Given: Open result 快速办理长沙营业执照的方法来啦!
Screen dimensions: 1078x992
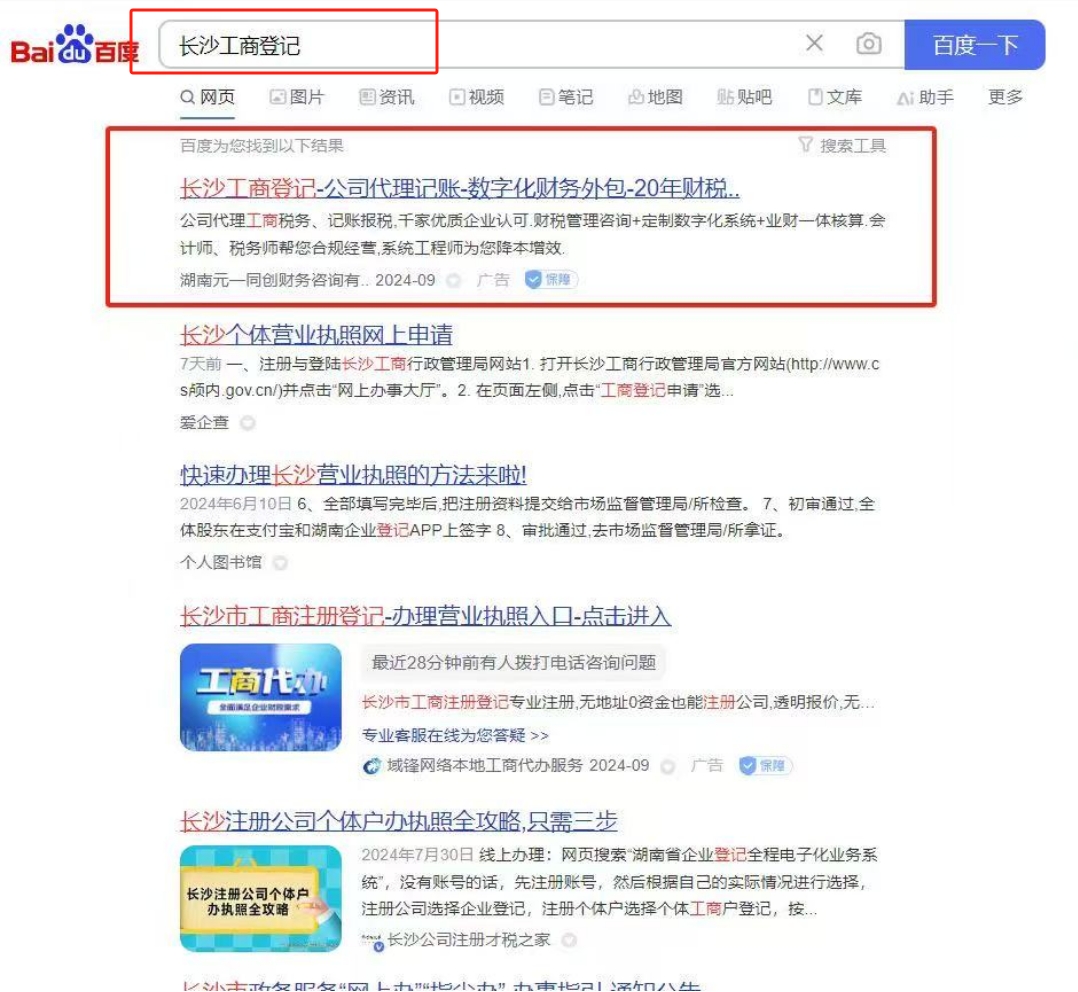Looking at the screenshot, I should pos(353,474).
